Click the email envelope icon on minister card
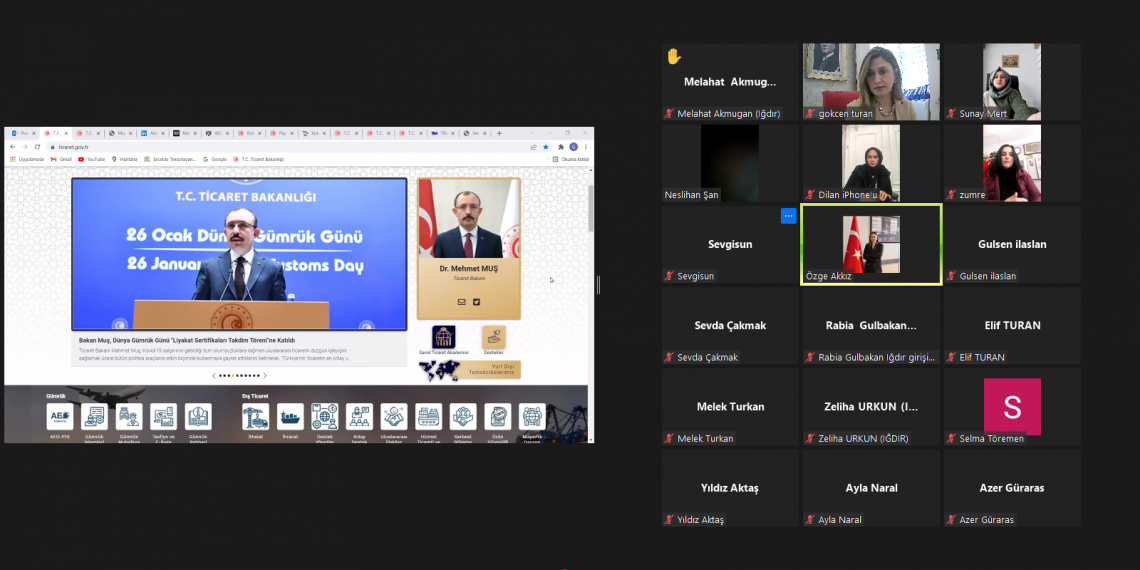The image size is (1140, 570). [461, 301]
